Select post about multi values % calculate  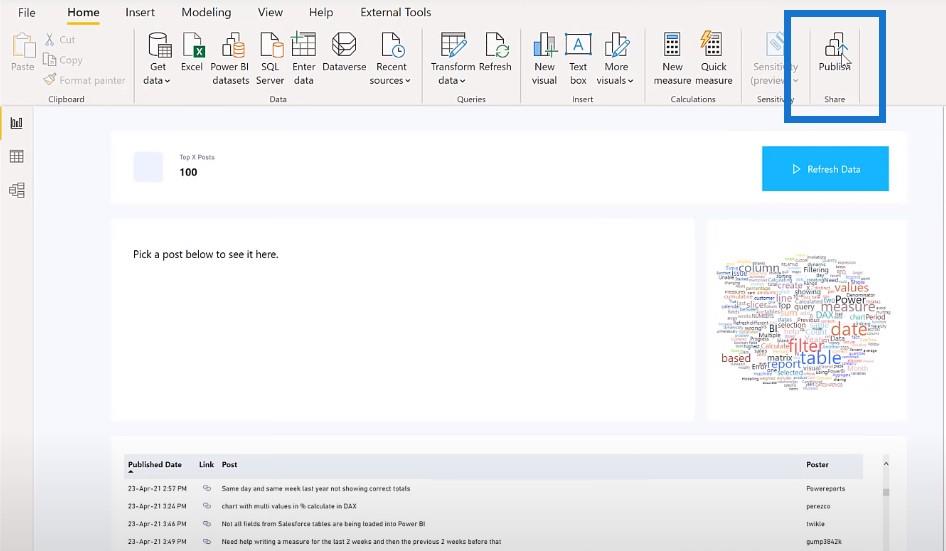(x=289, y=506)
